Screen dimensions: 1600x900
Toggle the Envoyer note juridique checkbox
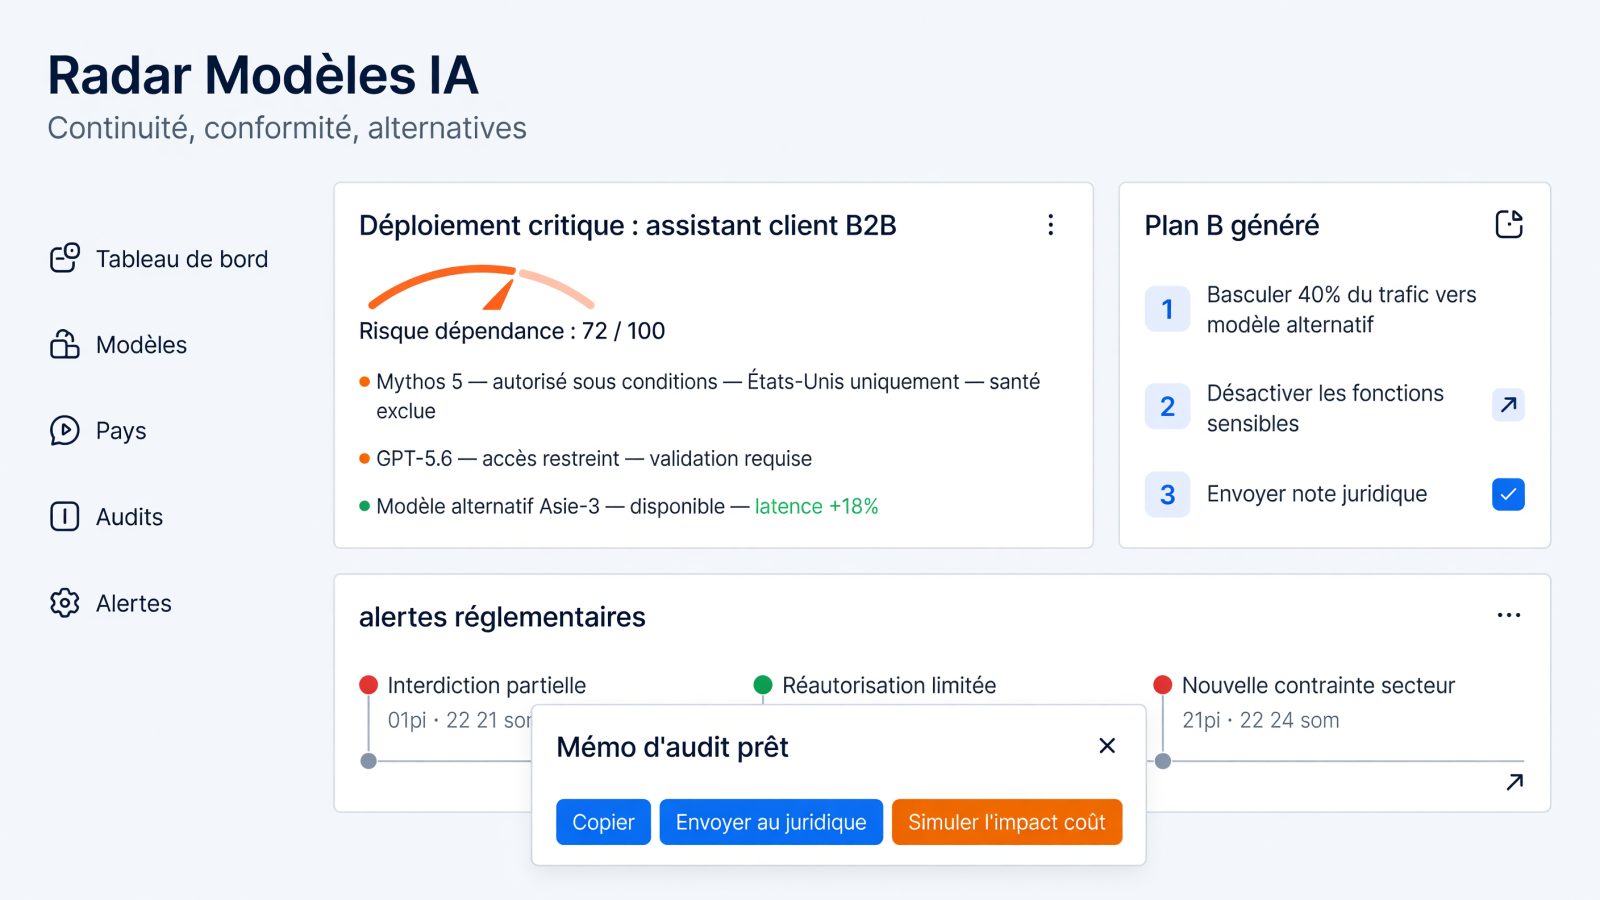(x=1508, y=494)
